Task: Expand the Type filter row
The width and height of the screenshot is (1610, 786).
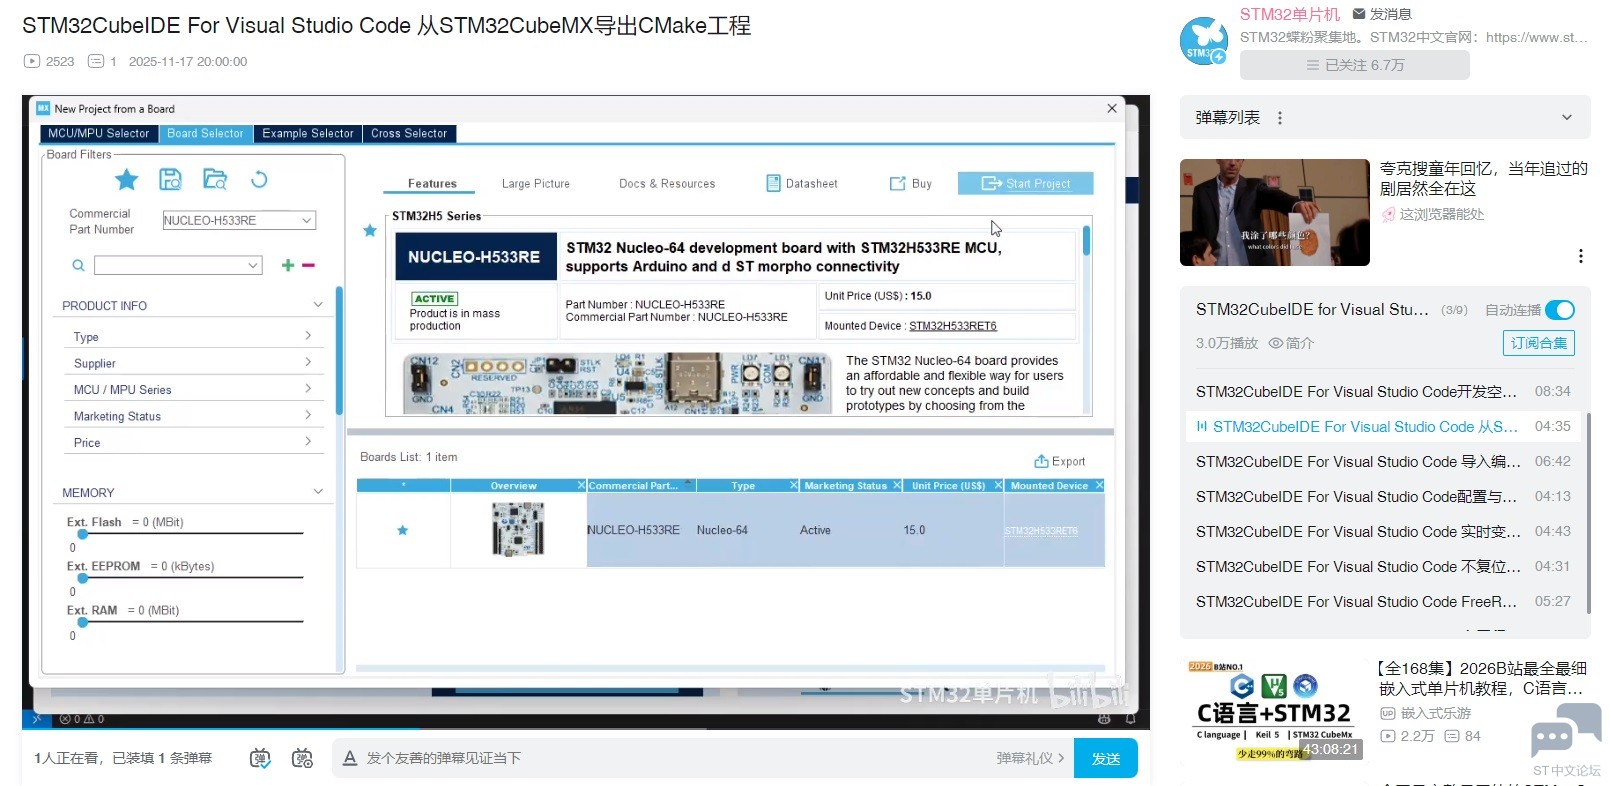Action: (x=196, y=337)
